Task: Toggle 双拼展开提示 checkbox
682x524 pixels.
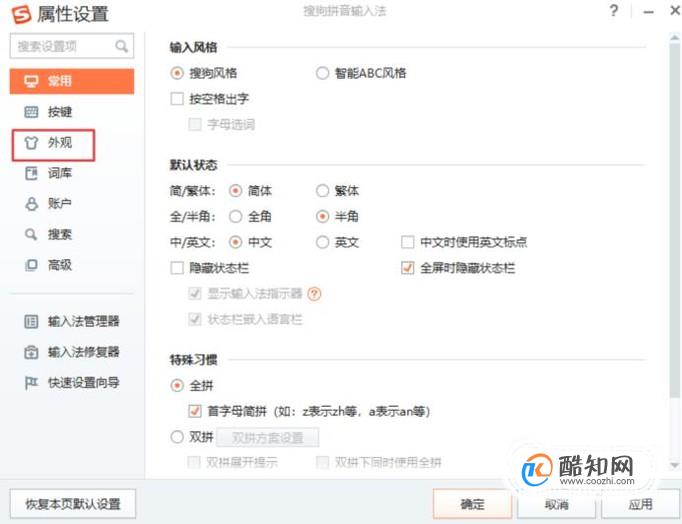Action: pos(194,462)
